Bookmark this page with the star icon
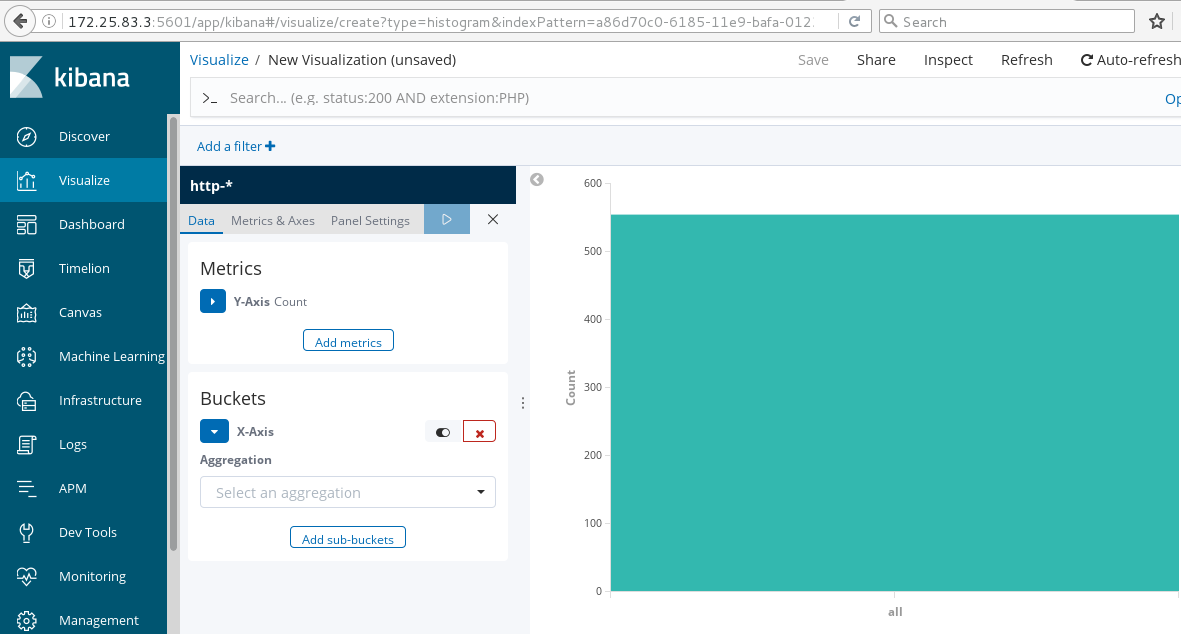Screen dimensions: 1181x634 point(1157,21)
